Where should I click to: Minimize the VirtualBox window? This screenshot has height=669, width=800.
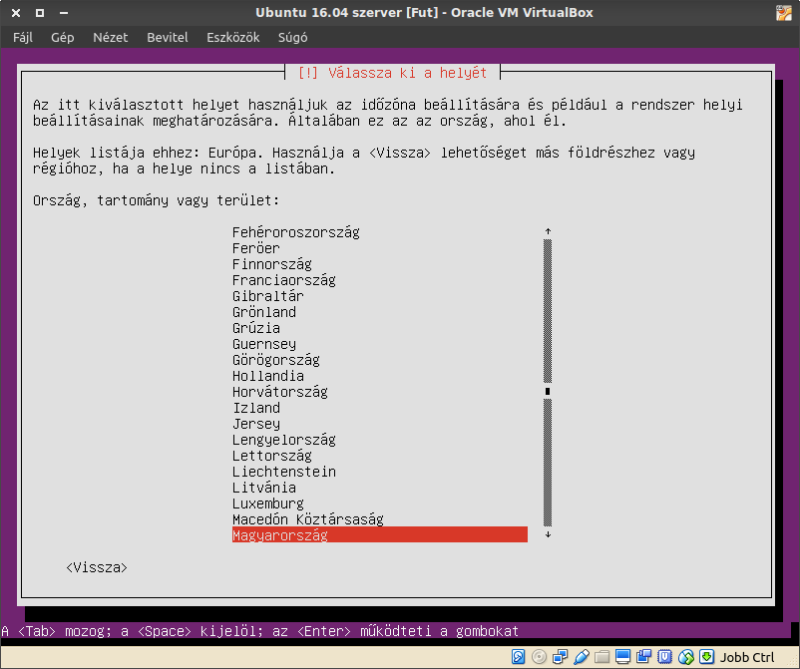coord(64,13)
